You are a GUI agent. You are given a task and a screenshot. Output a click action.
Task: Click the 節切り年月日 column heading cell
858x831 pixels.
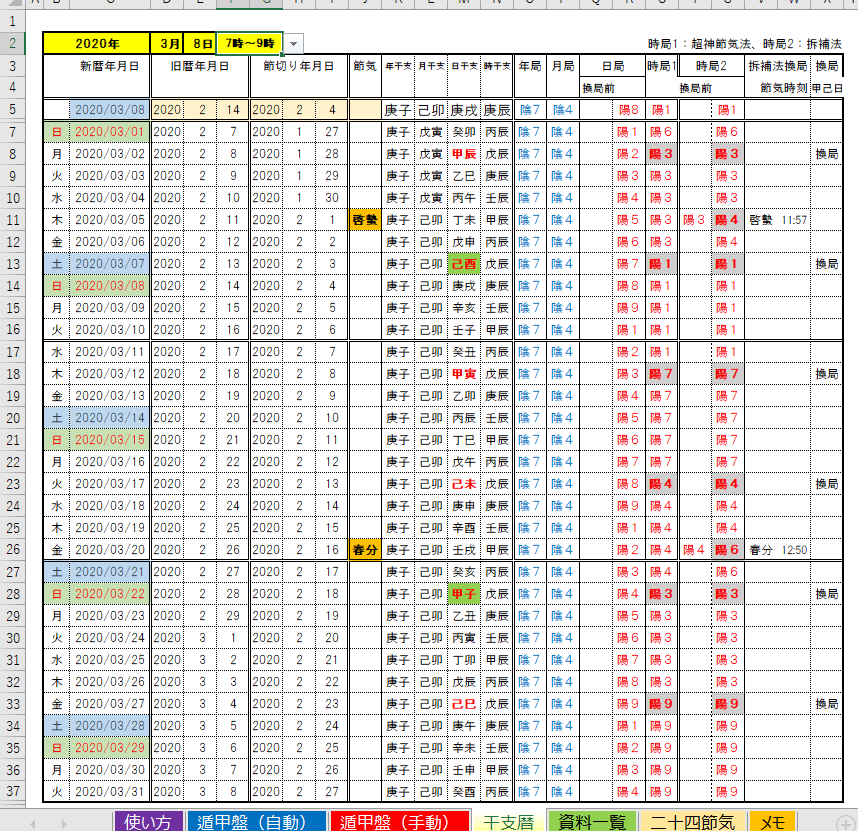299,66
